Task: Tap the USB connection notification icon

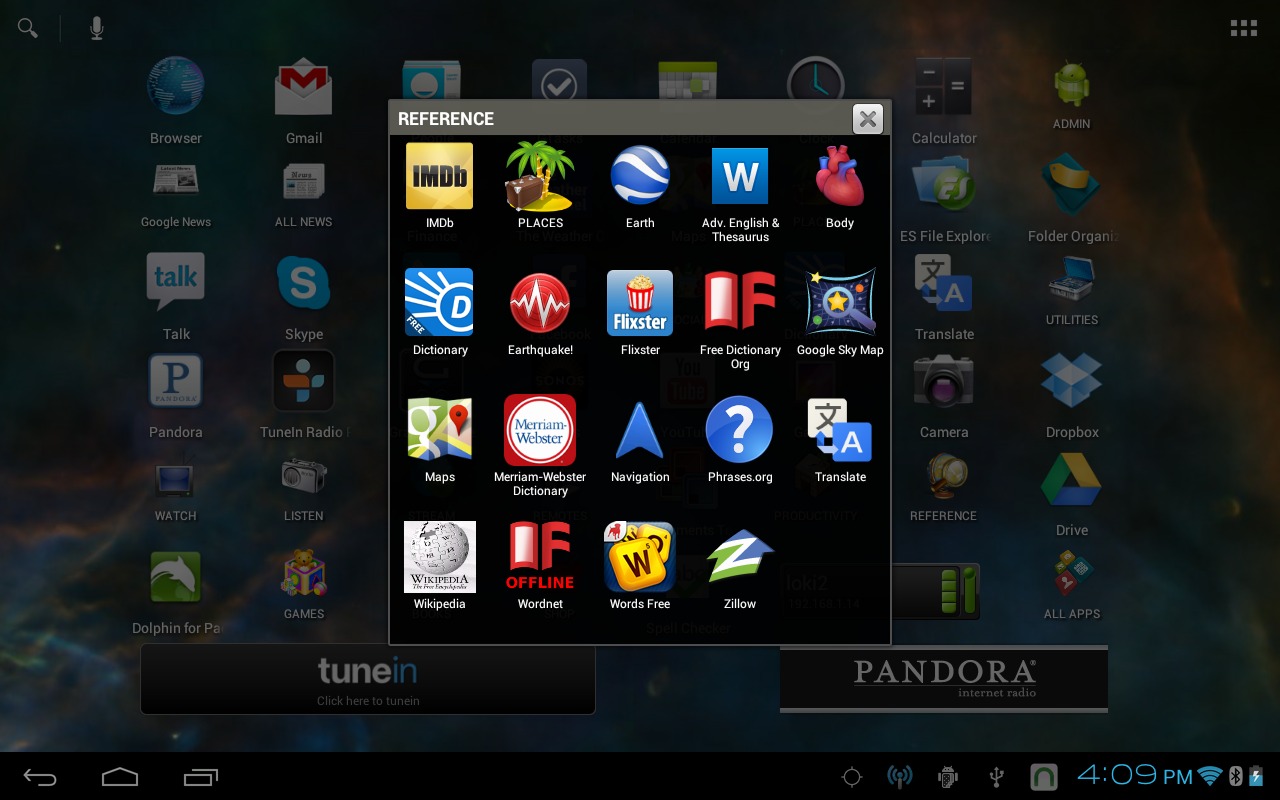Action: tap(996, 777)
